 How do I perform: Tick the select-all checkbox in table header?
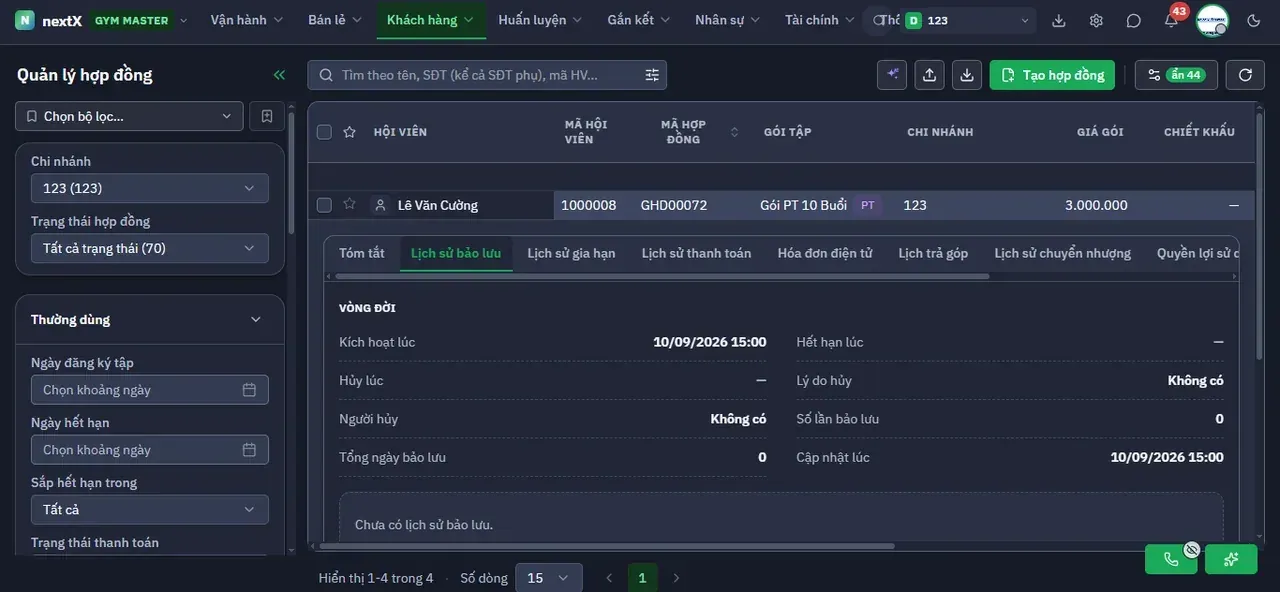click(x=324, y=132)
